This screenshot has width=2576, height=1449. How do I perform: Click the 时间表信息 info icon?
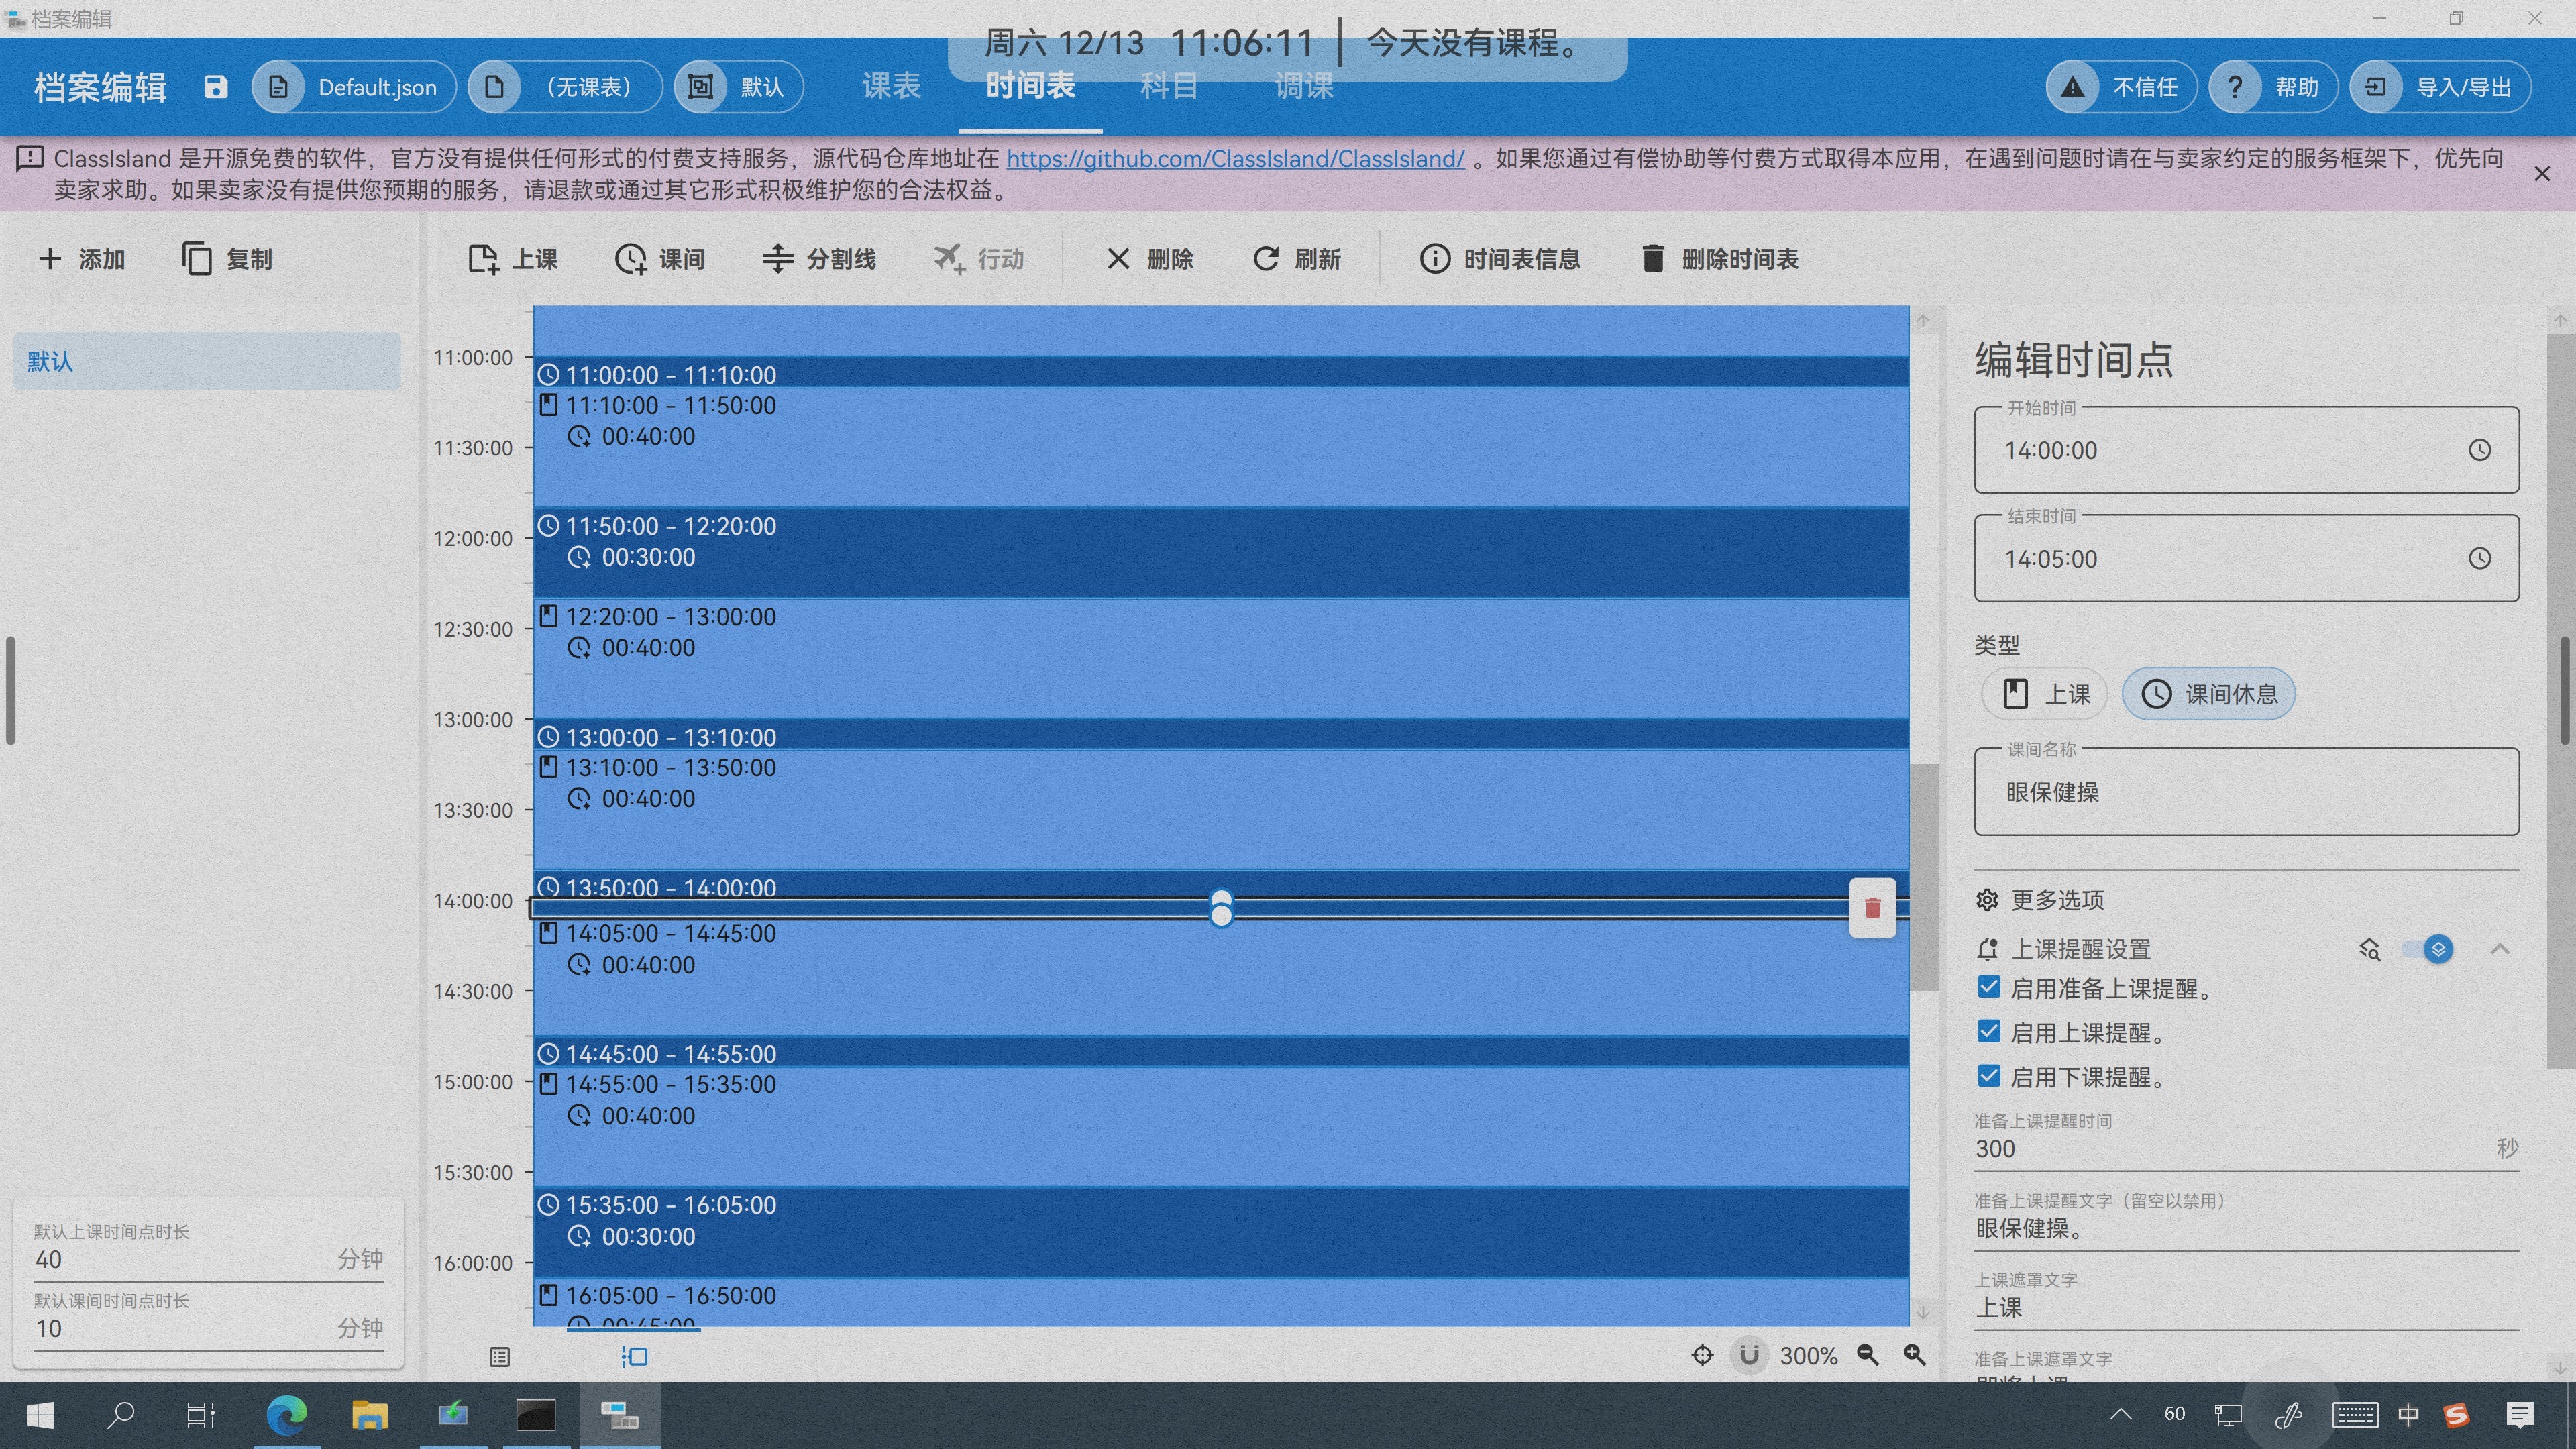coord(1434,259)
